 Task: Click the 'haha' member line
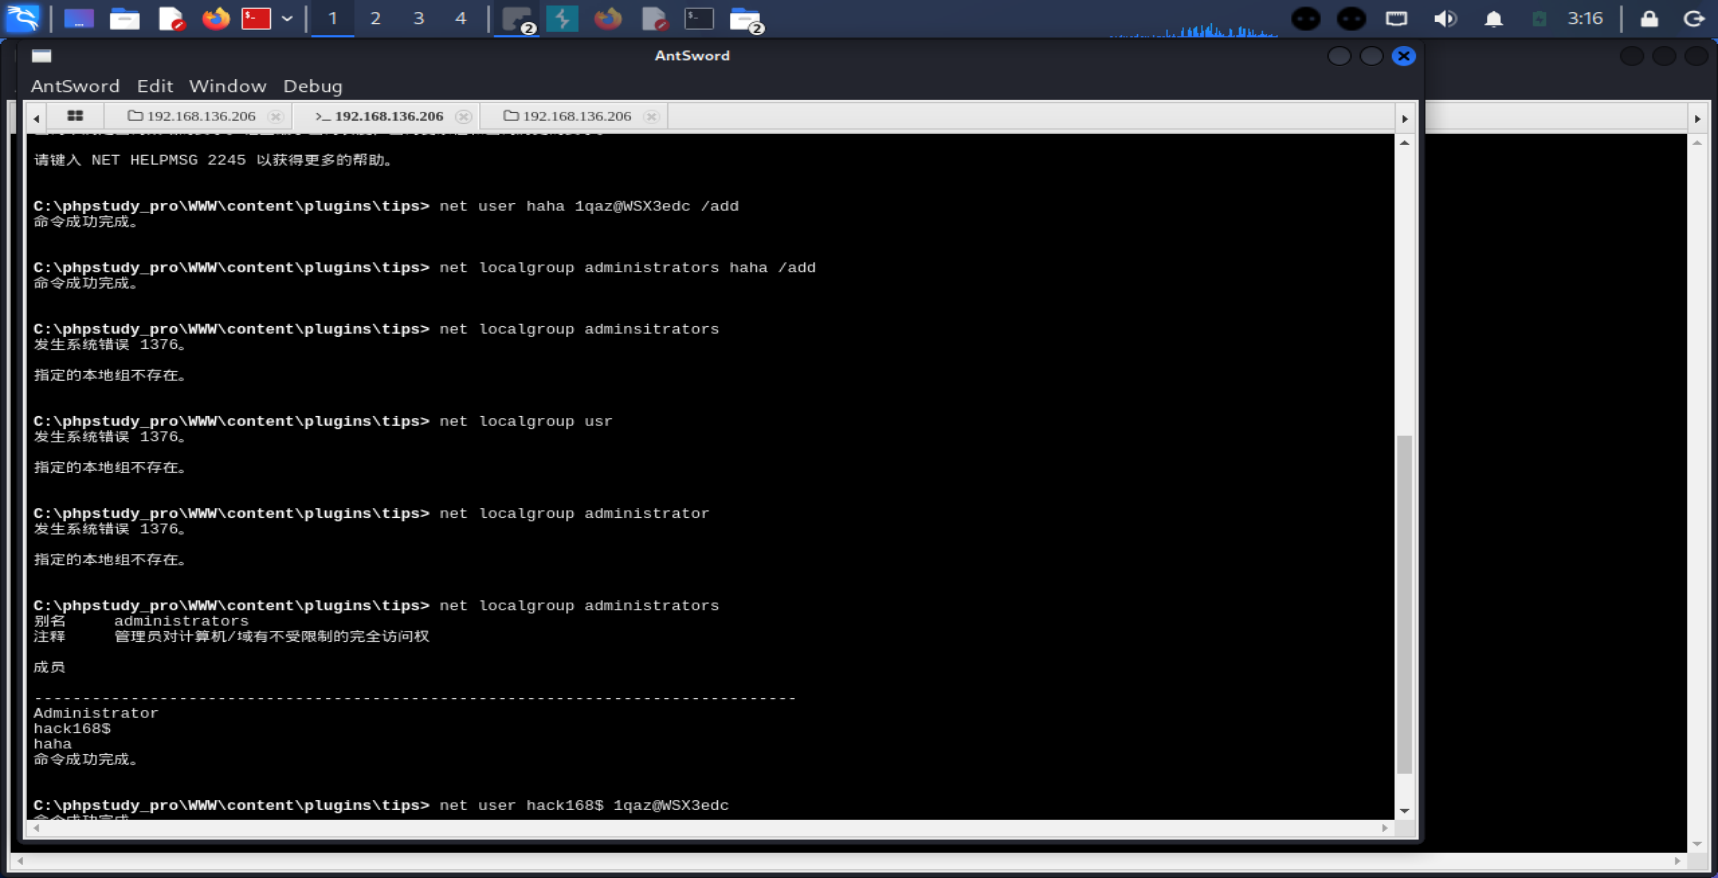coord(52,744)
